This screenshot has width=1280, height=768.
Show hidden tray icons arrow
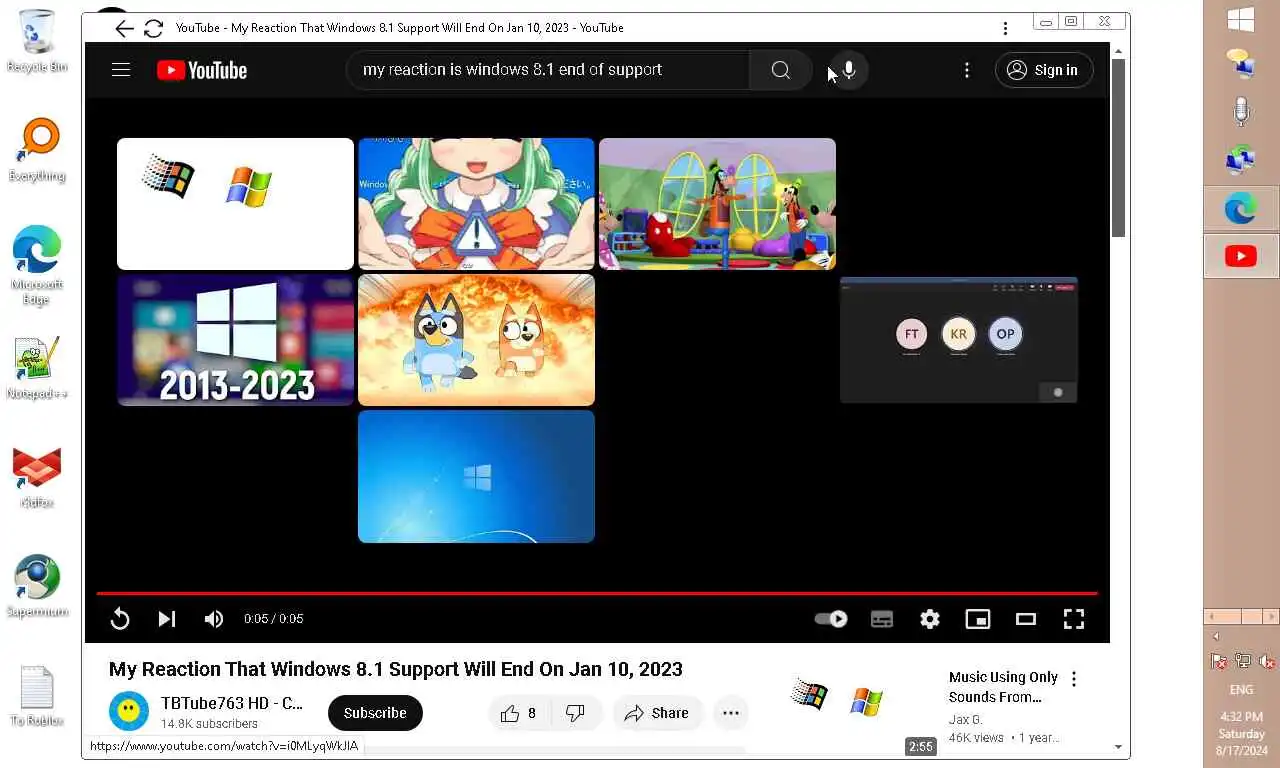tap(1216, 637)
